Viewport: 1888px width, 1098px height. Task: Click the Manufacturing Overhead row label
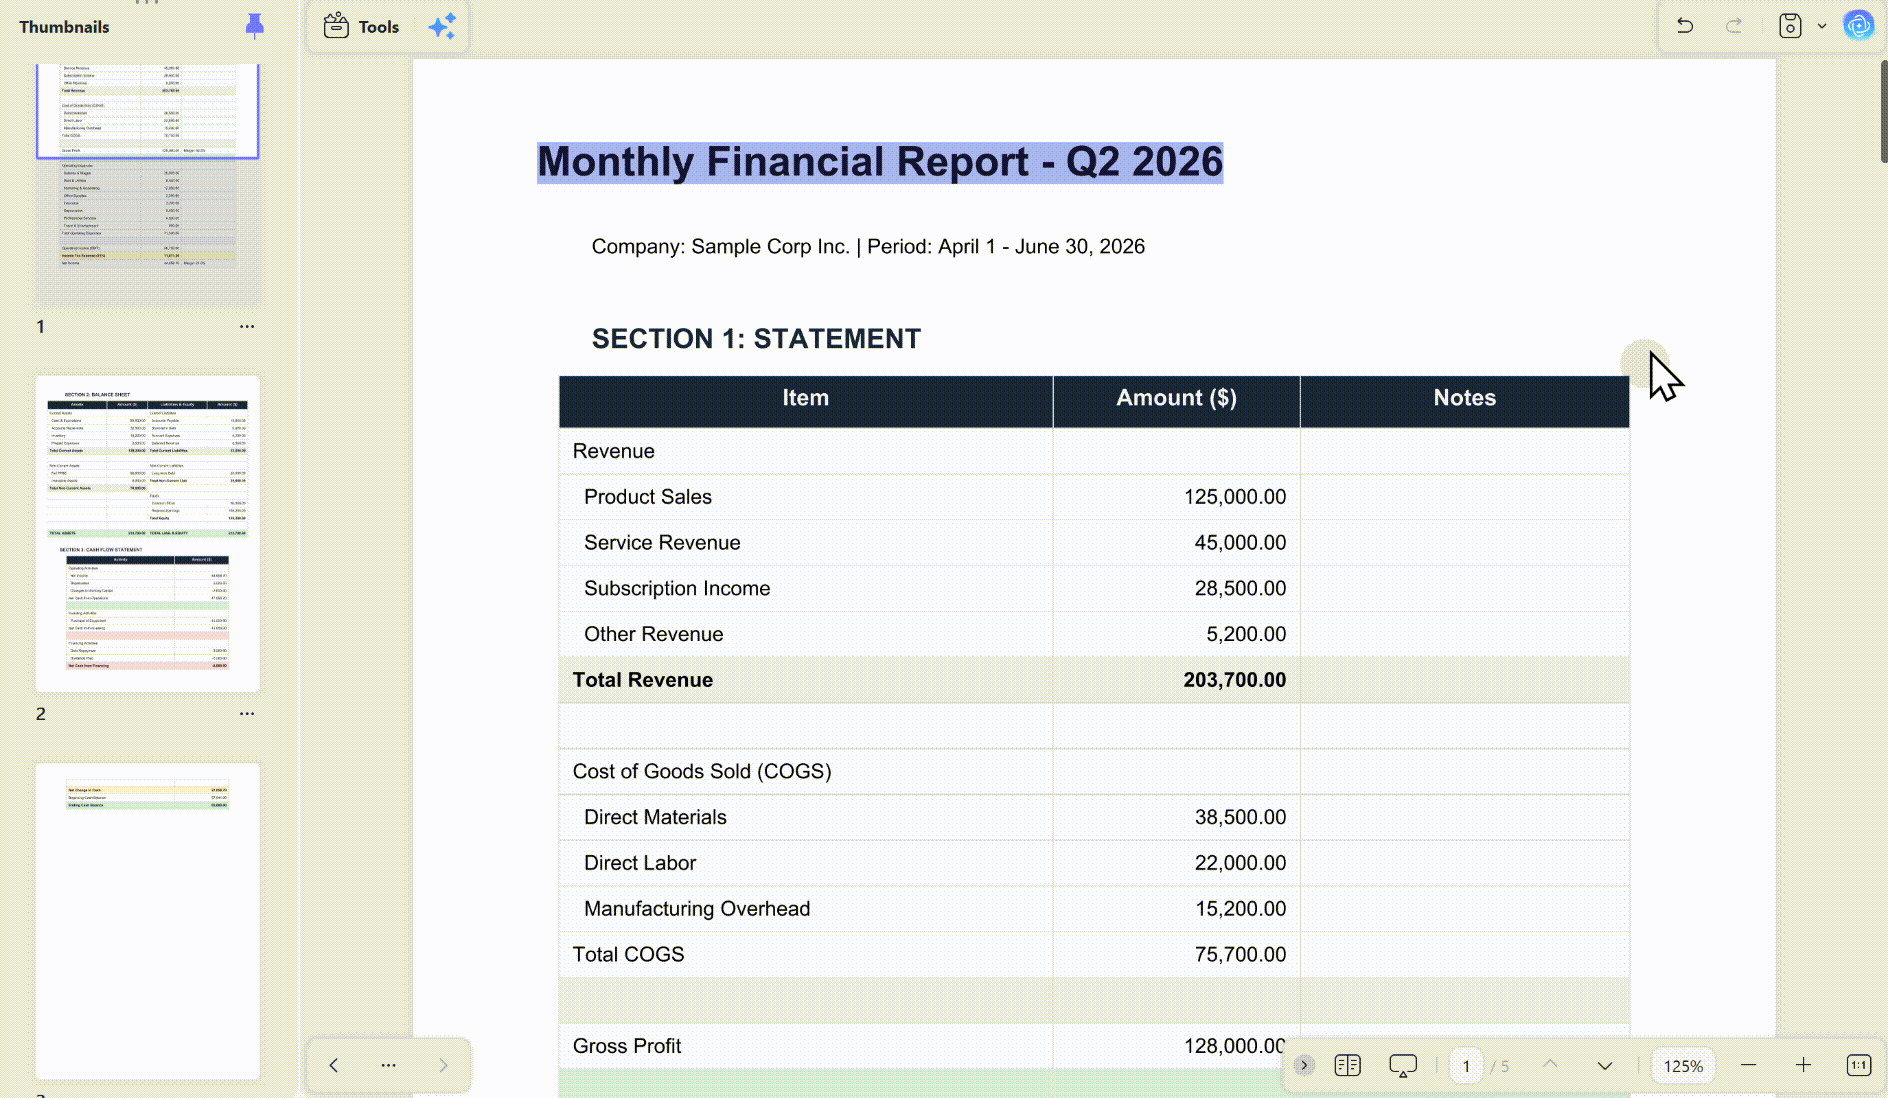pyautogui.click(x=697, y=909)
